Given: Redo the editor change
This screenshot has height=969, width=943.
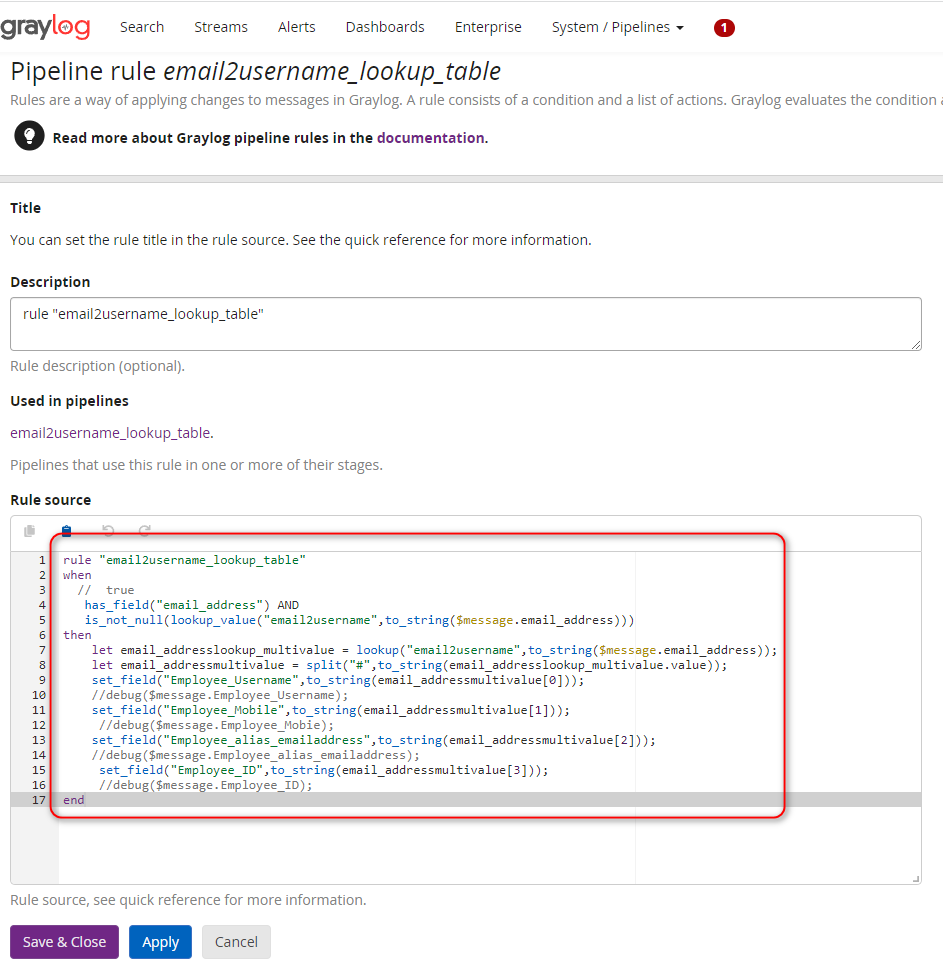Looking at the screenshot, I should coord(145,531).
